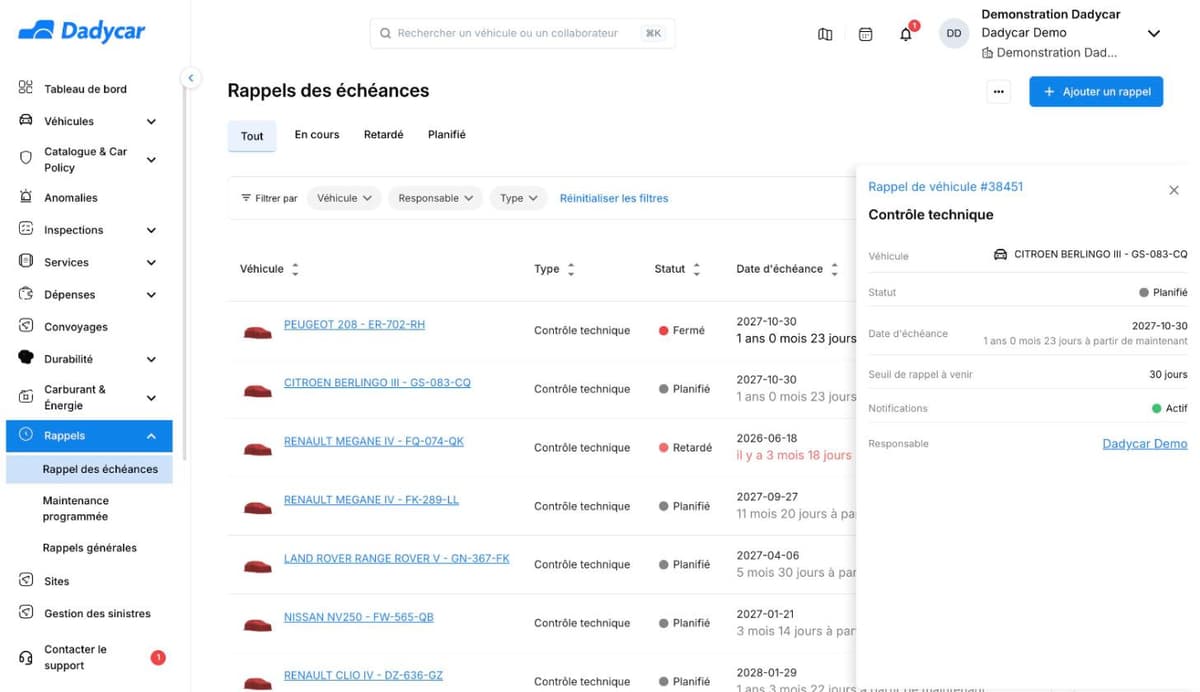Open PEUGEOT 208 - ER-702-RH link
The image size is (1200, 692).
coord(354,325)
